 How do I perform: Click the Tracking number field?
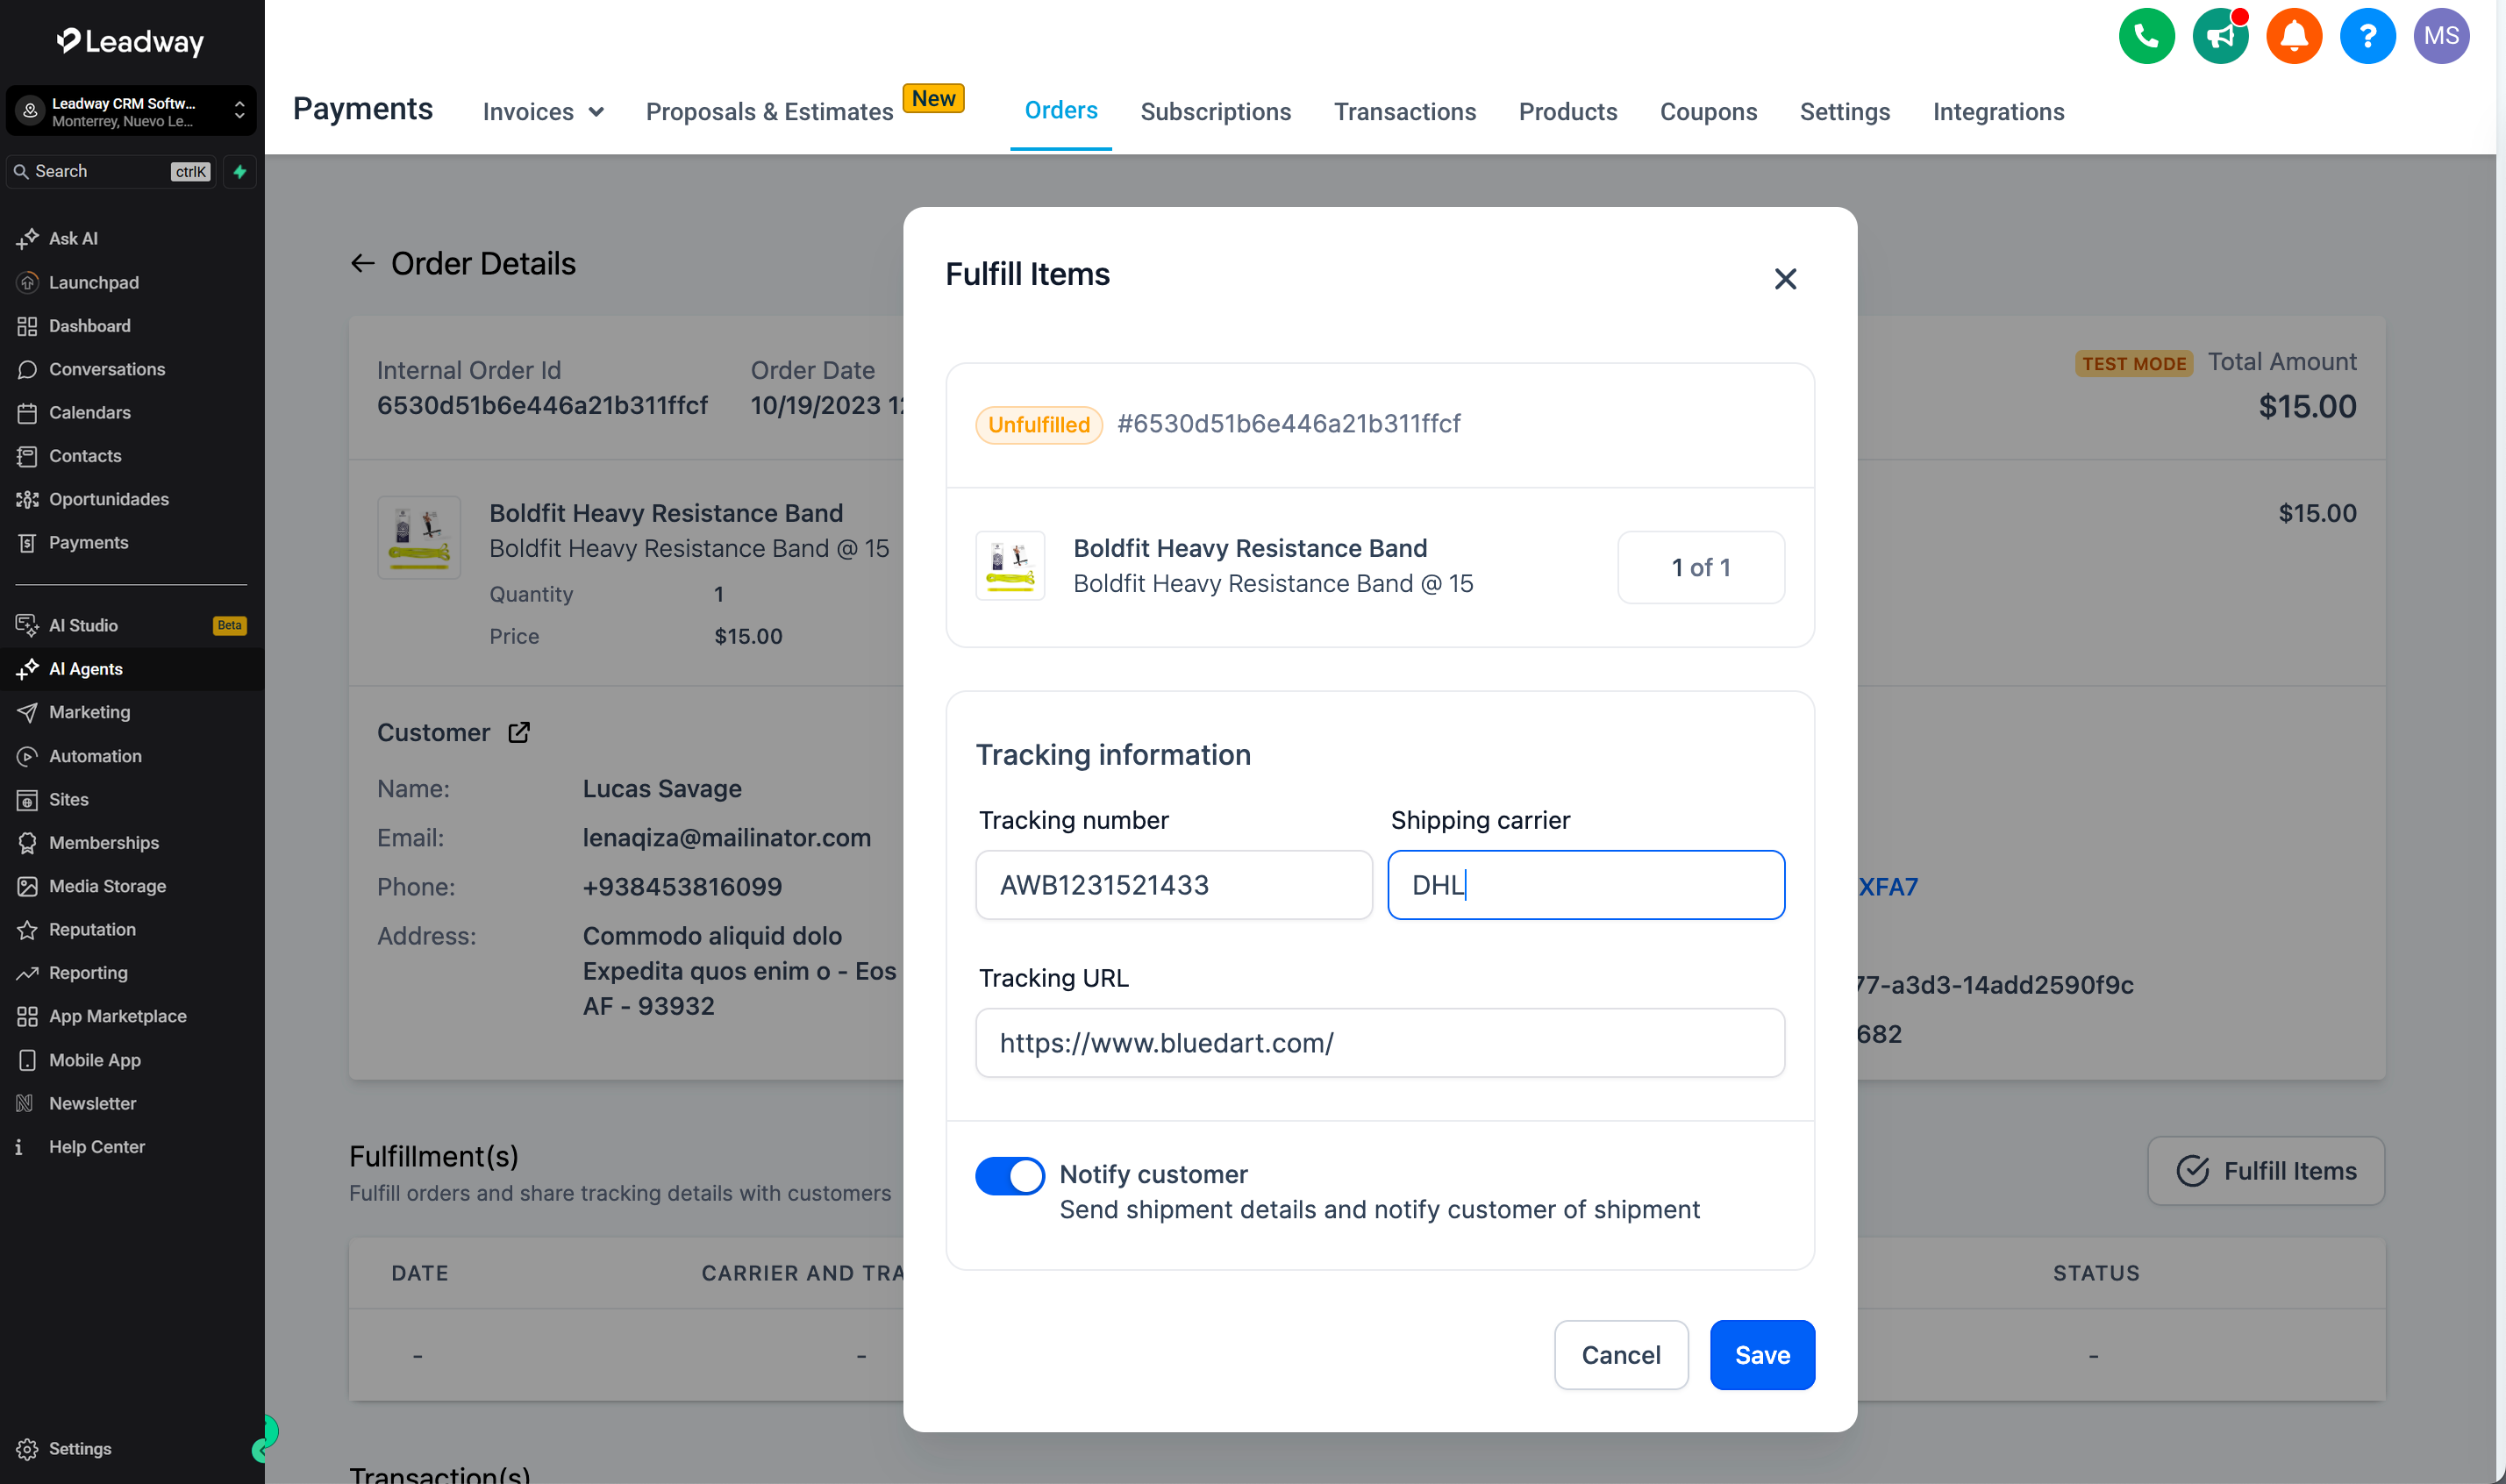click(x=1173, y=885)
